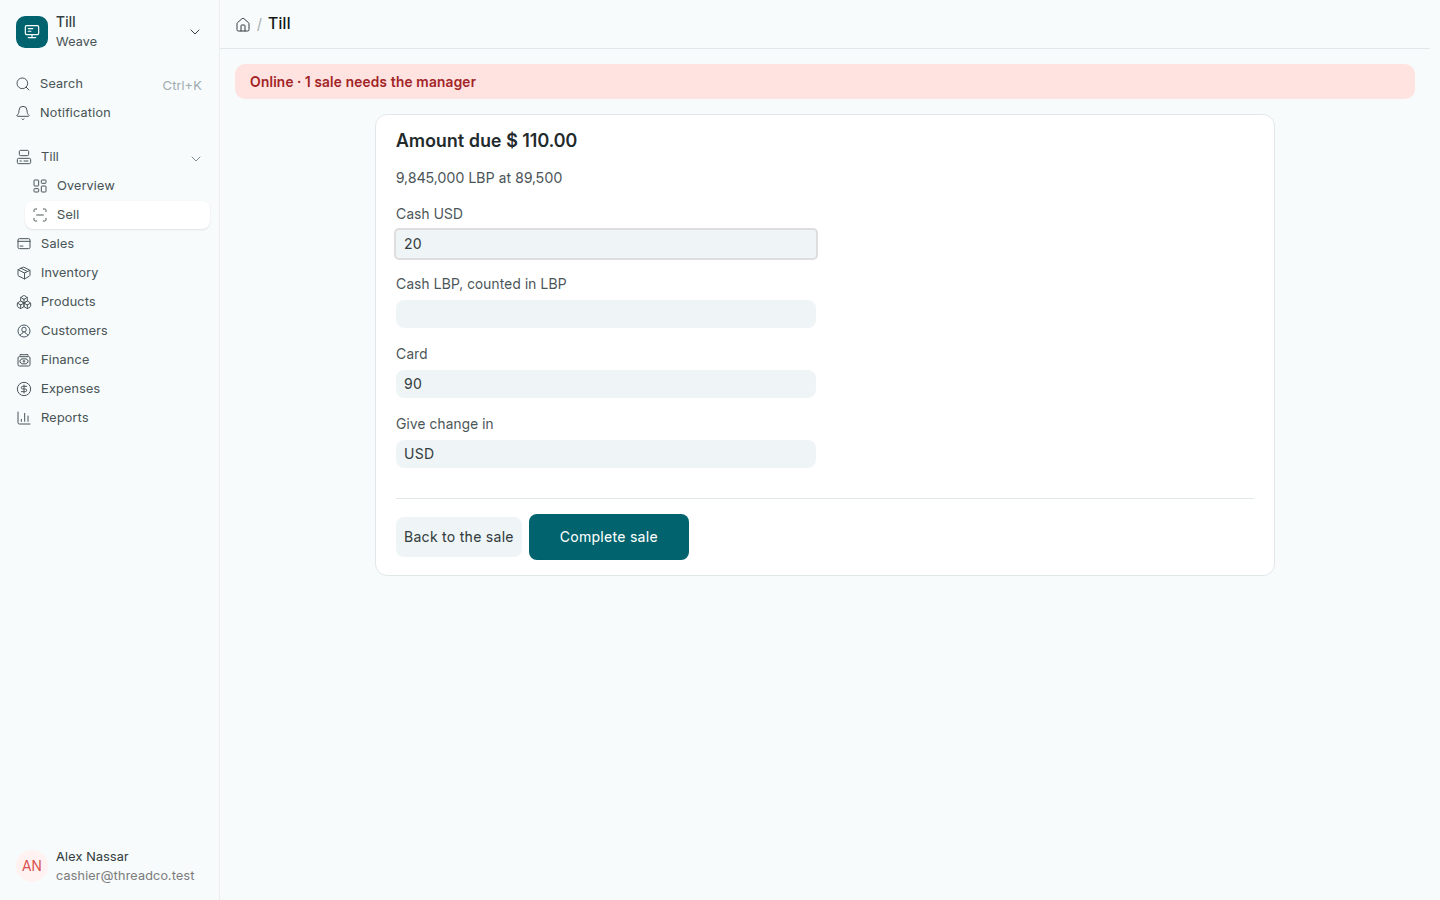Image resolution: width=1440 pixels, height=900 pixels.
Task: Open the Give change in dropdown
Action: [x=606, y=454]
